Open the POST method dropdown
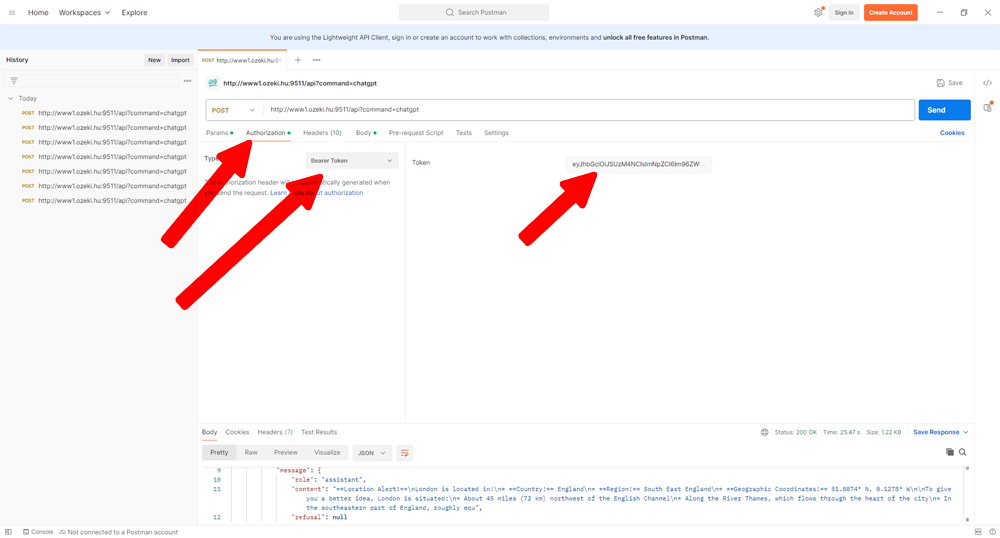Image resolution: width=1000 pixels, height=538 pixels. tap(233, 110)
